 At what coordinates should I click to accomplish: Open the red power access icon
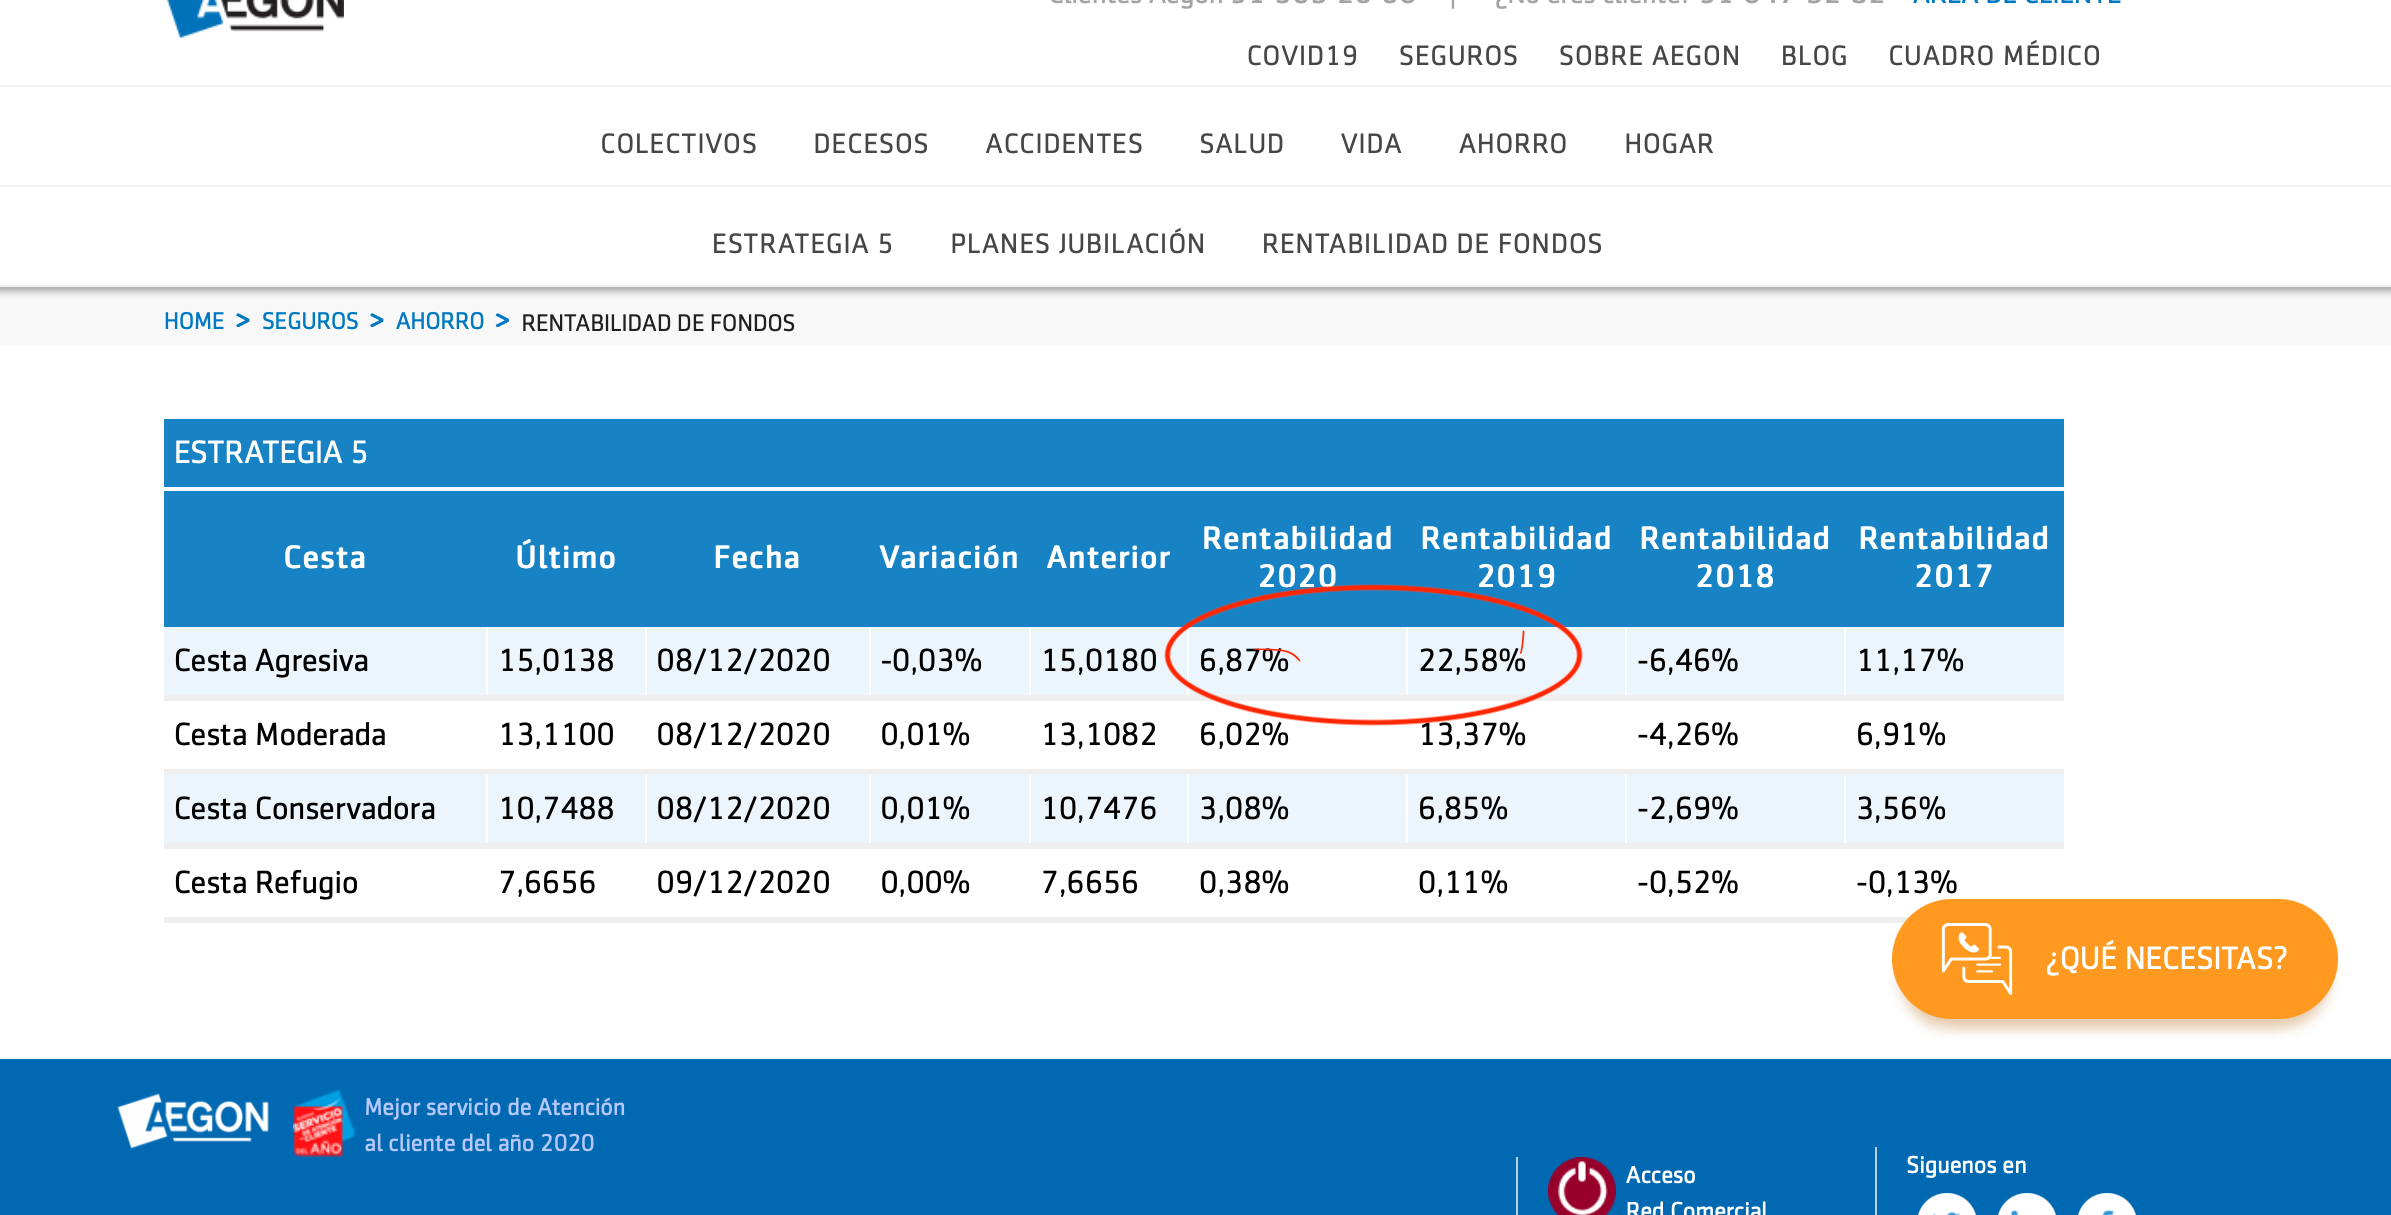pos(1581,1188)
